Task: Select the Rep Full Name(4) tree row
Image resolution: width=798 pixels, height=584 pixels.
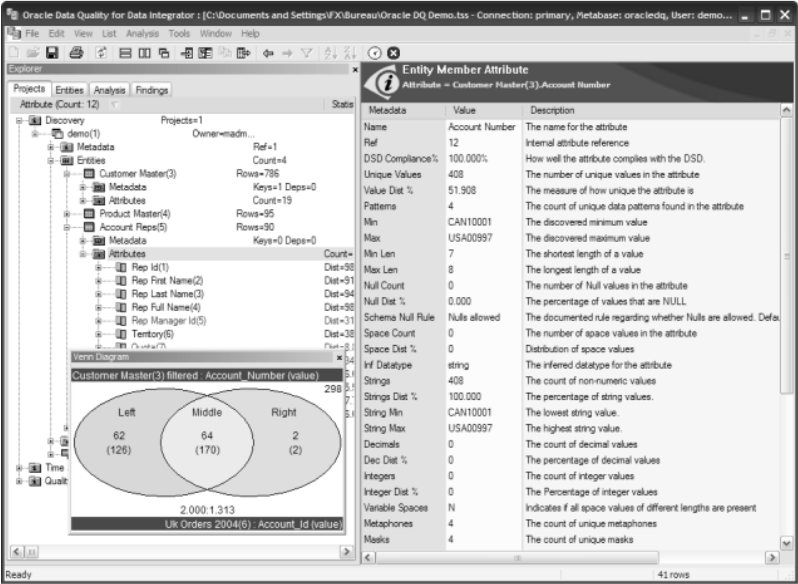Action: [166, 308]
